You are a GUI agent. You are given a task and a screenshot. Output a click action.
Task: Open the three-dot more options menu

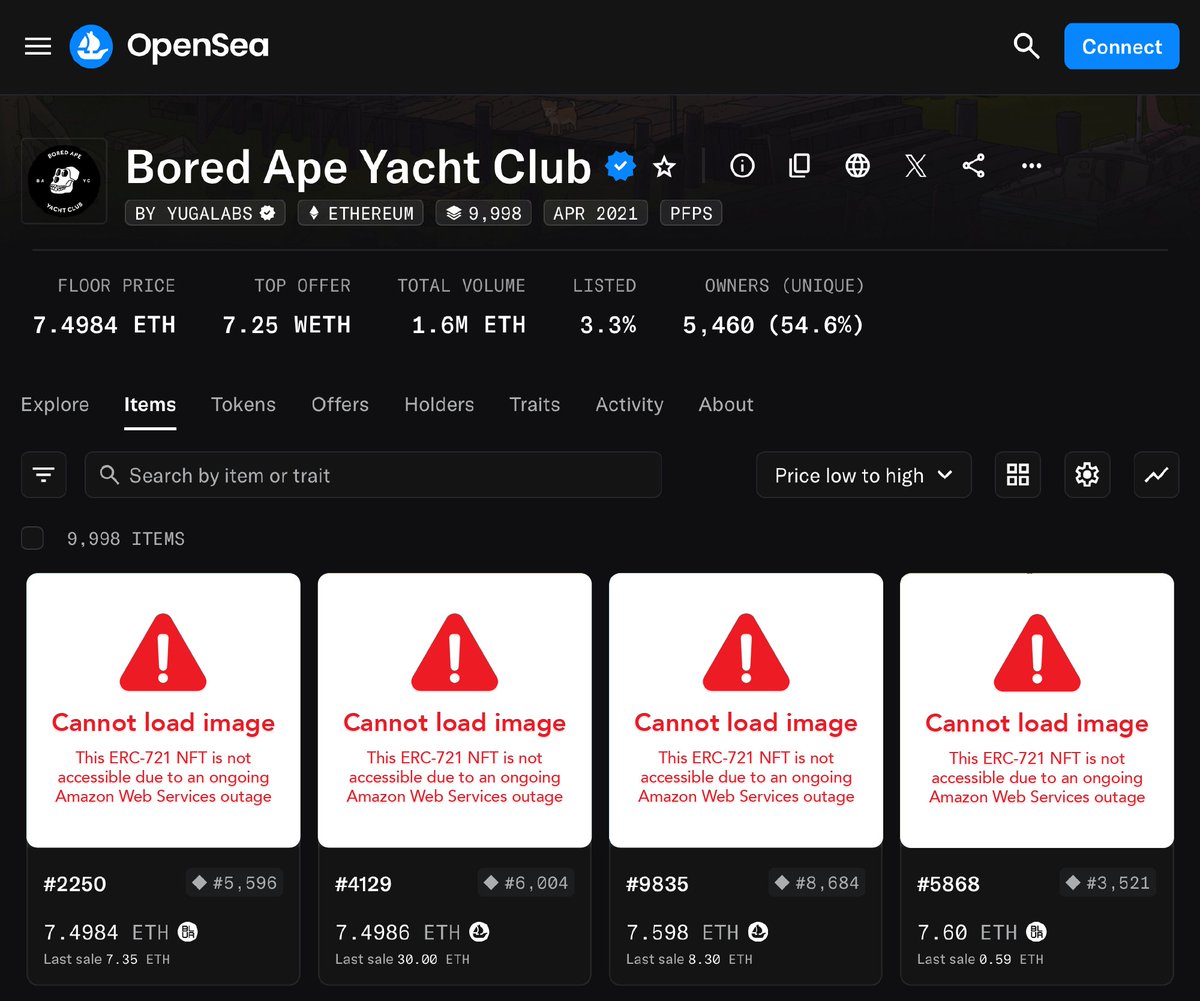pos(1031,167)
